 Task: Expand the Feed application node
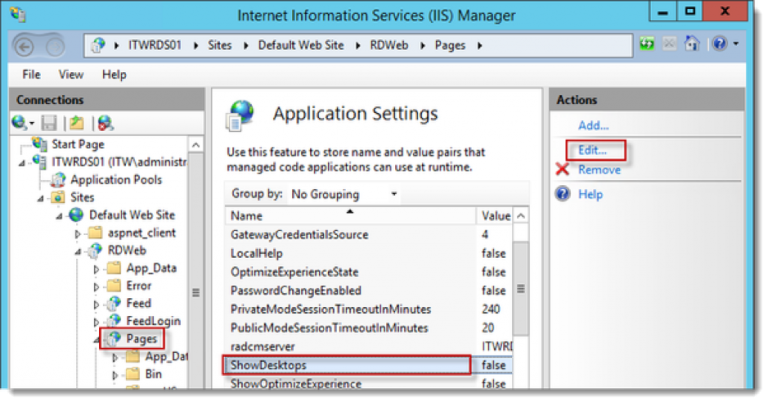96,305
